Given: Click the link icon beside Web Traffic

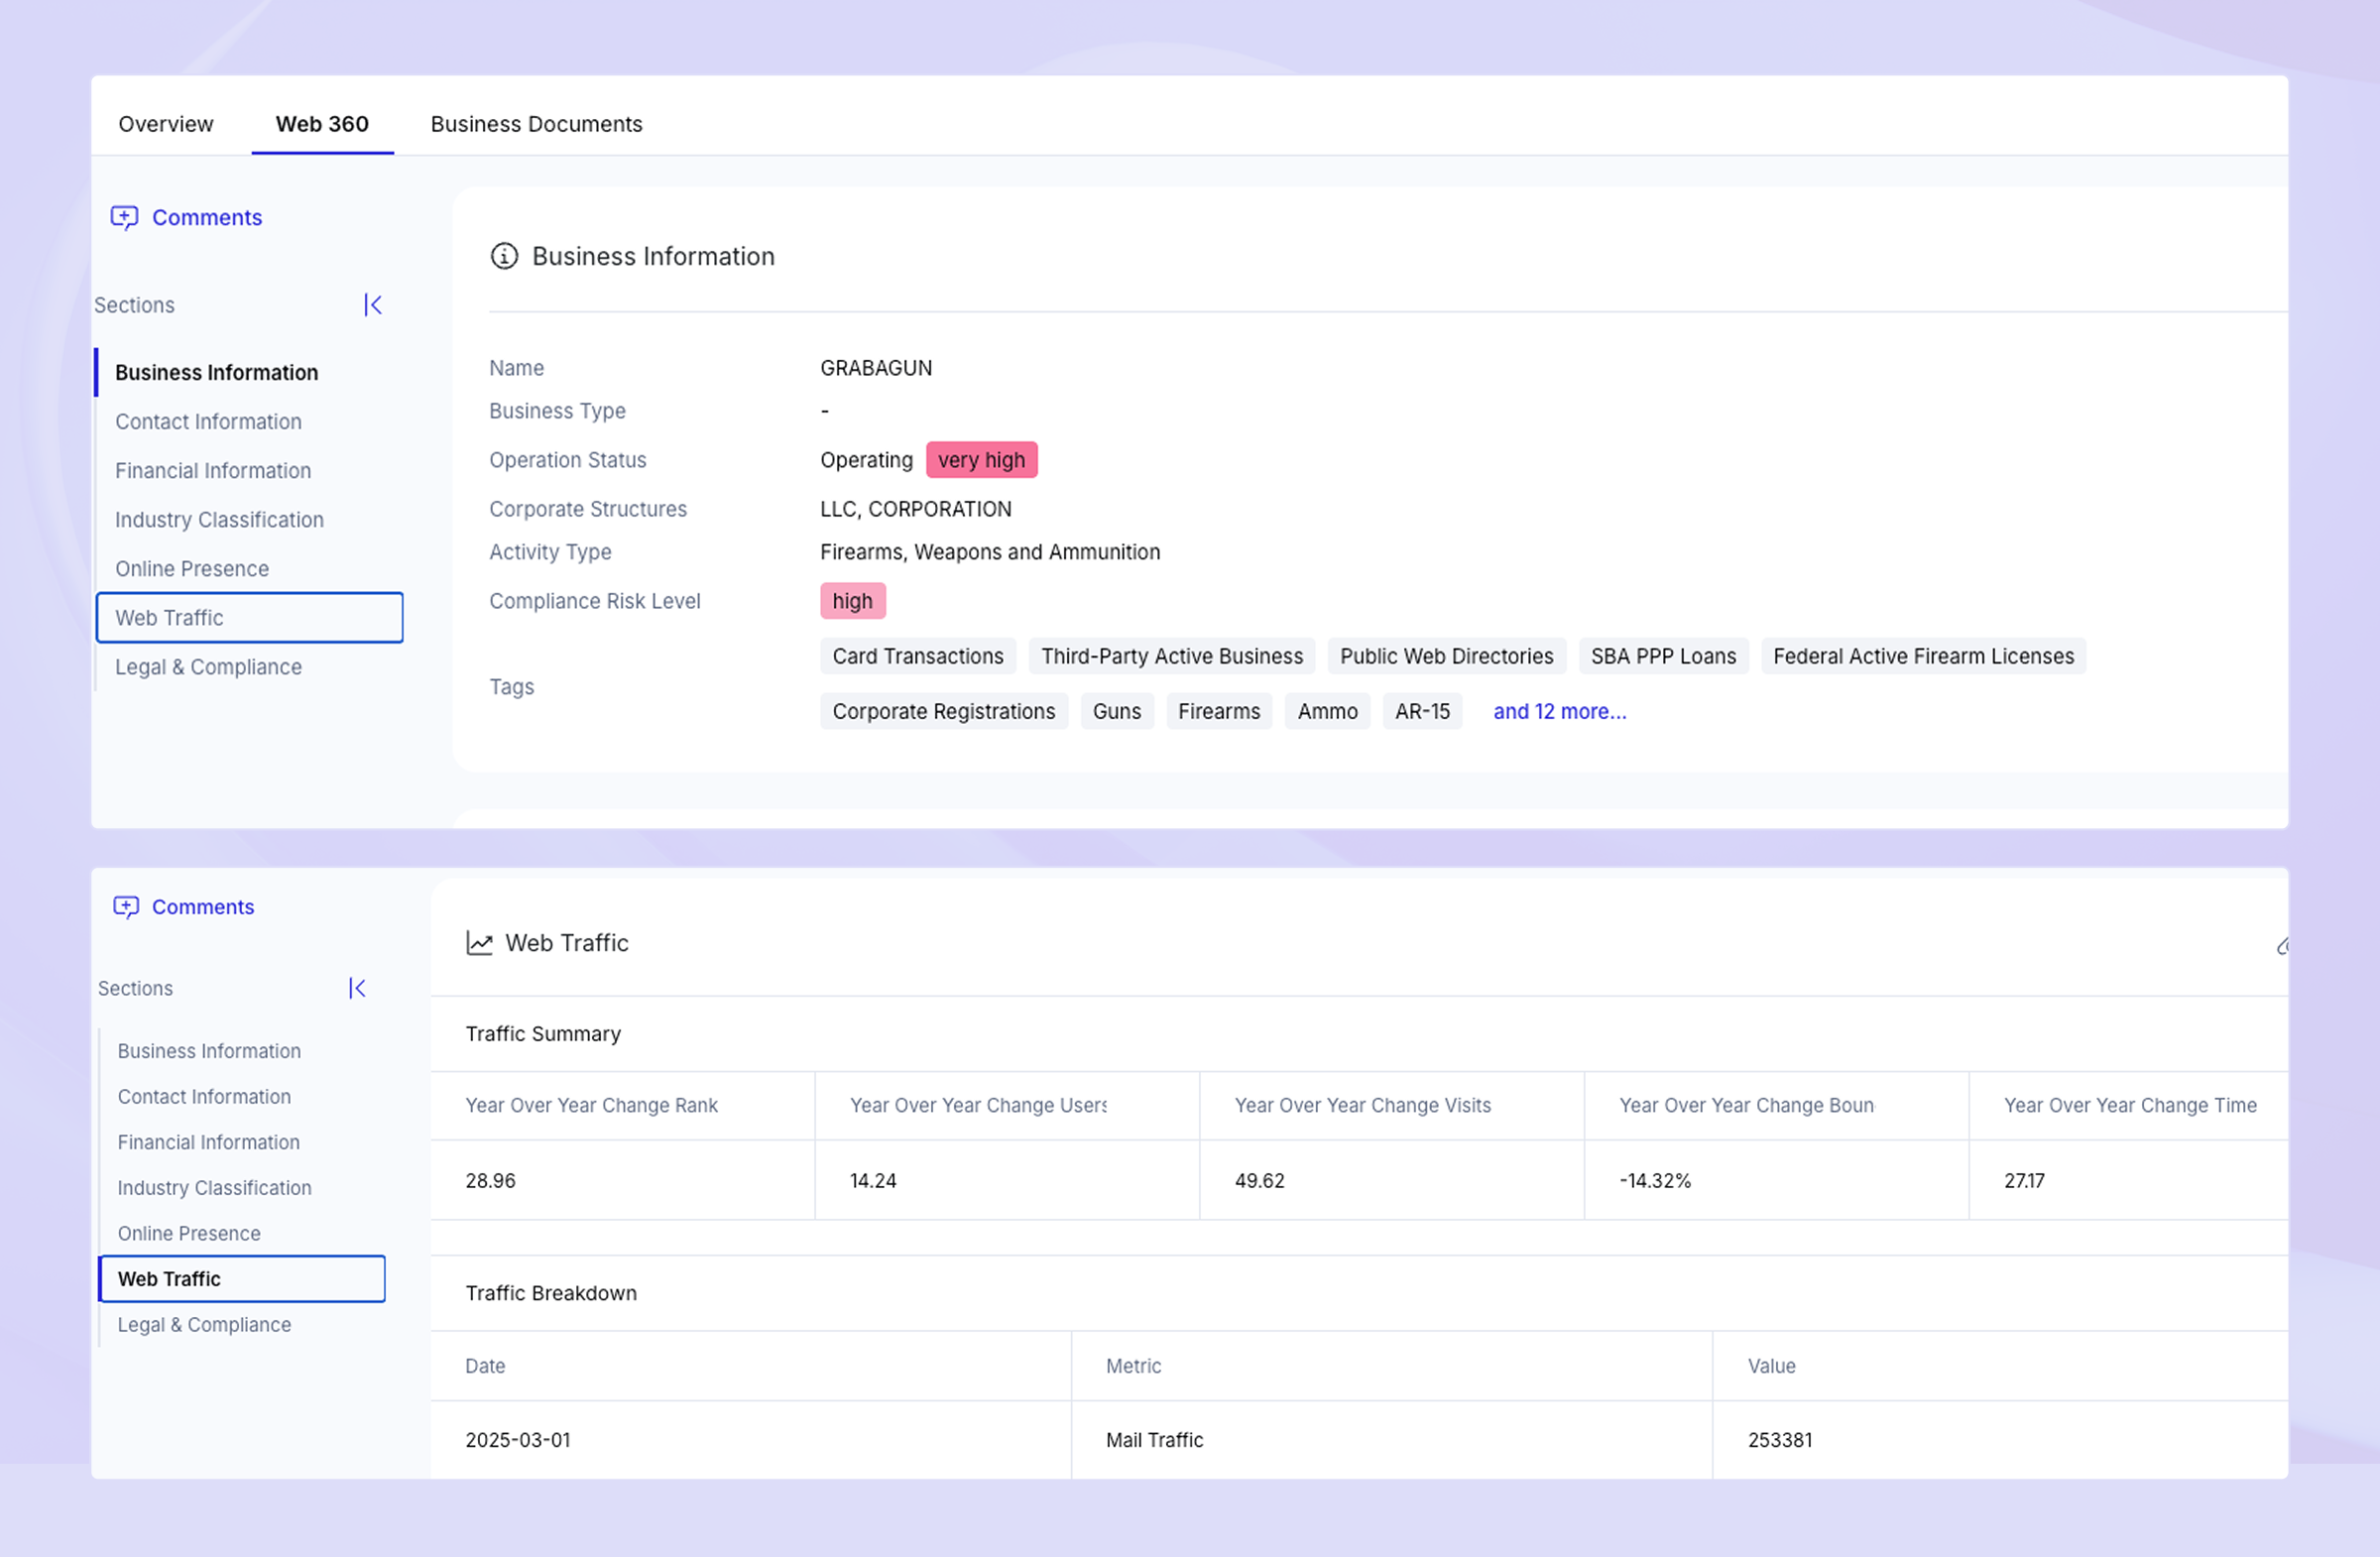Looking at the screenshot, I should coord(2282,945).
